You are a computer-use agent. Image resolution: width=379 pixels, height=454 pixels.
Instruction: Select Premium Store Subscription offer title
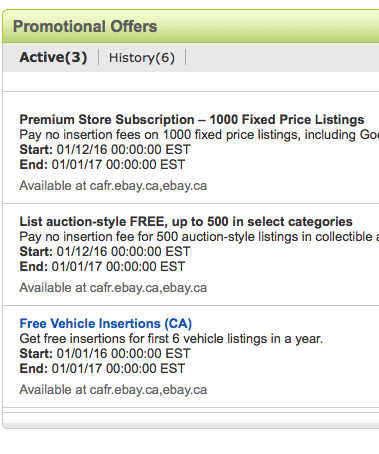pyautogui.click(x=192, y=119)
